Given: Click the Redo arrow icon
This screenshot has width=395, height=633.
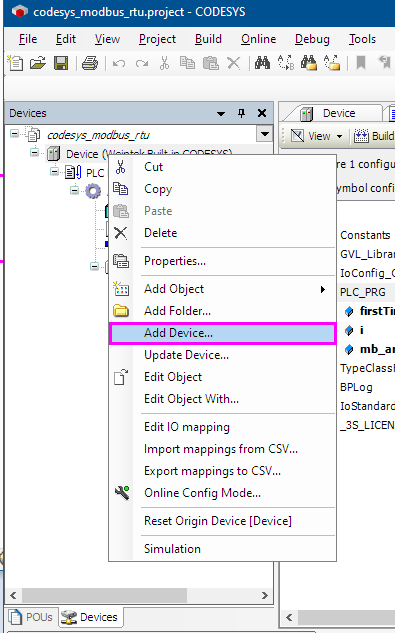Looking at the screenshot, I should tap(142, 63).
